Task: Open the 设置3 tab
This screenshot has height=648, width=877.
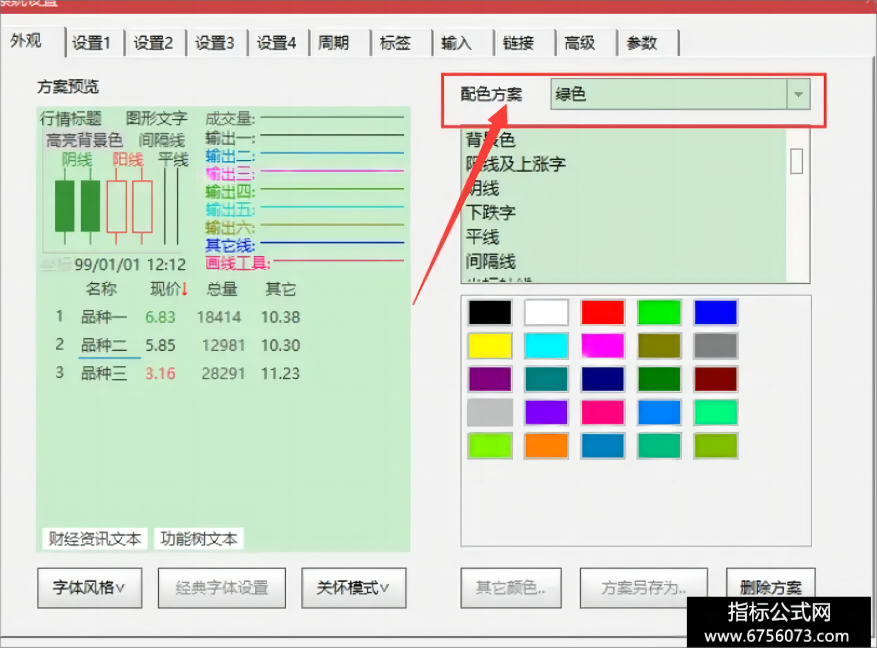Action: (214, 43)
